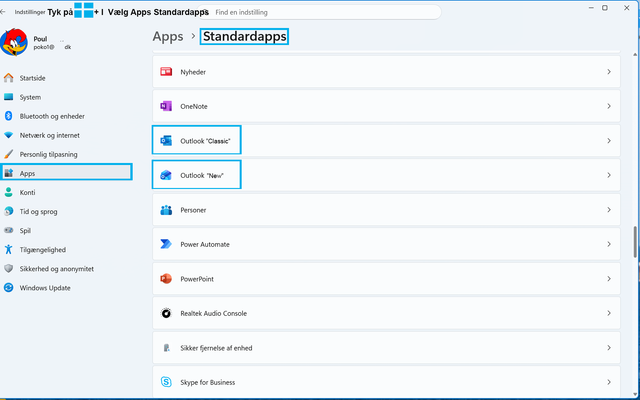Open Windows Update settings
The height and width of the screenshot is (400, 640).
66,288
